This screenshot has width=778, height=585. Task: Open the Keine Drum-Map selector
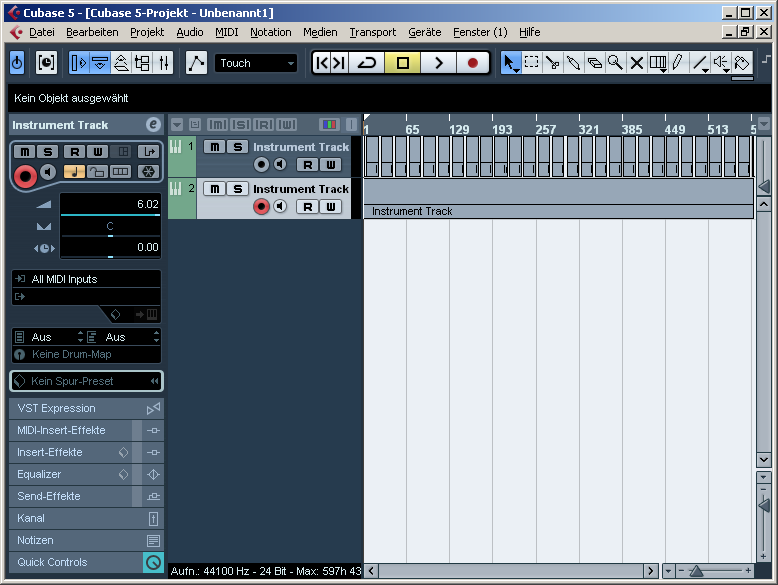tap(86, 354)
